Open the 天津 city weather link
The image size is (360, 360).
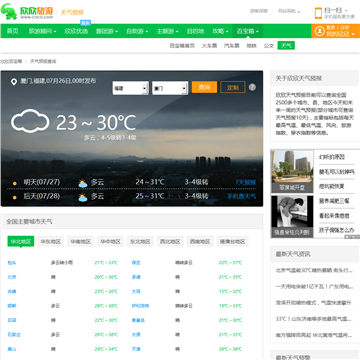tap(136, 349)
